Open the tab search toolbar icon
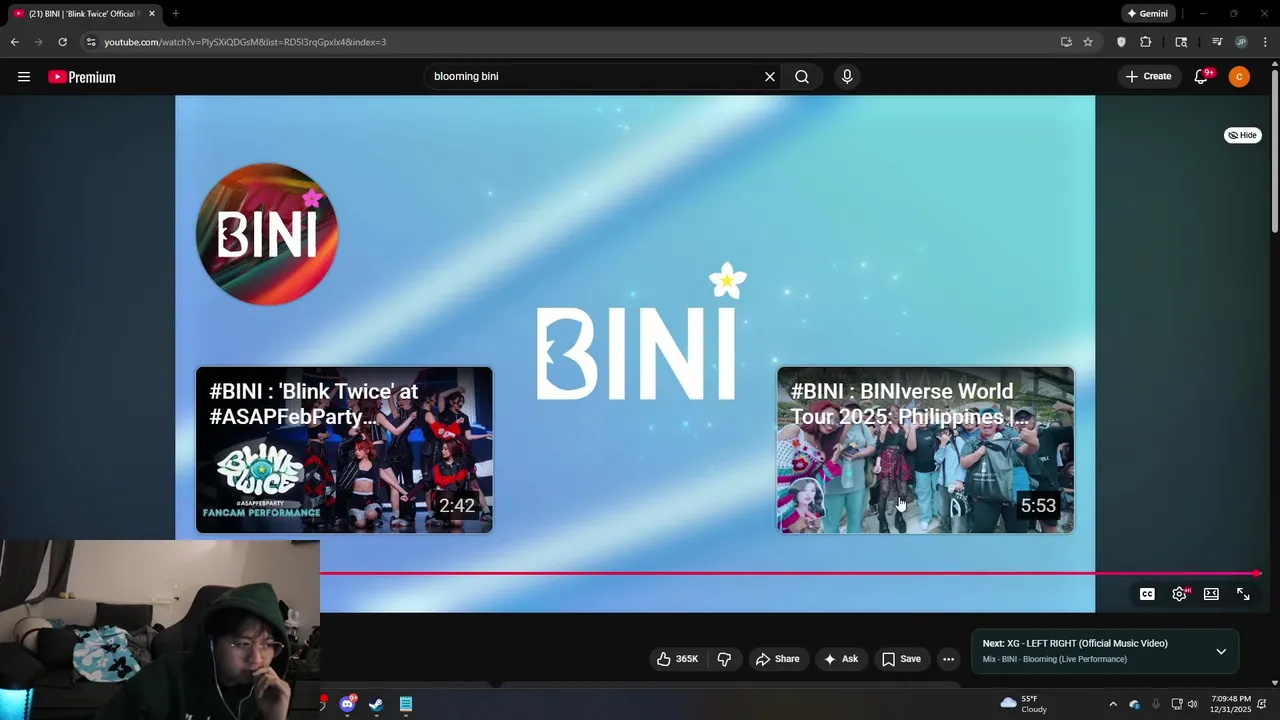The height and width of the screenshot is (720, 1280). [1181, 42]
